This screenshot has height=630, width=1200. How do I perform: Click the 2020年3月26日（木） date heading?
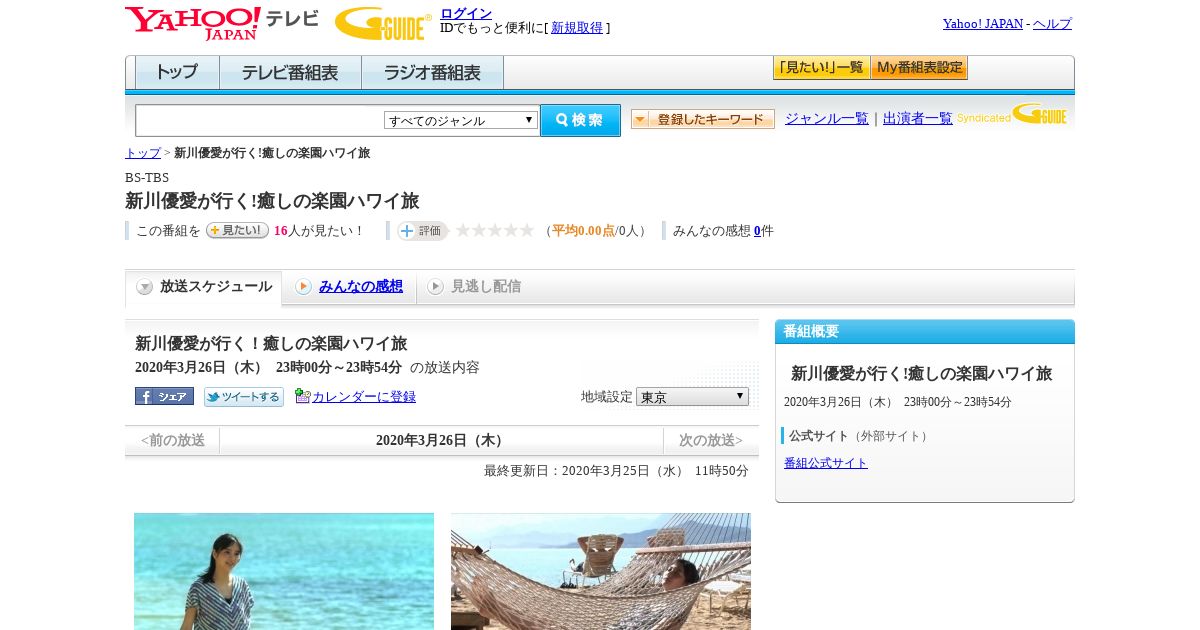pos(441,441)
